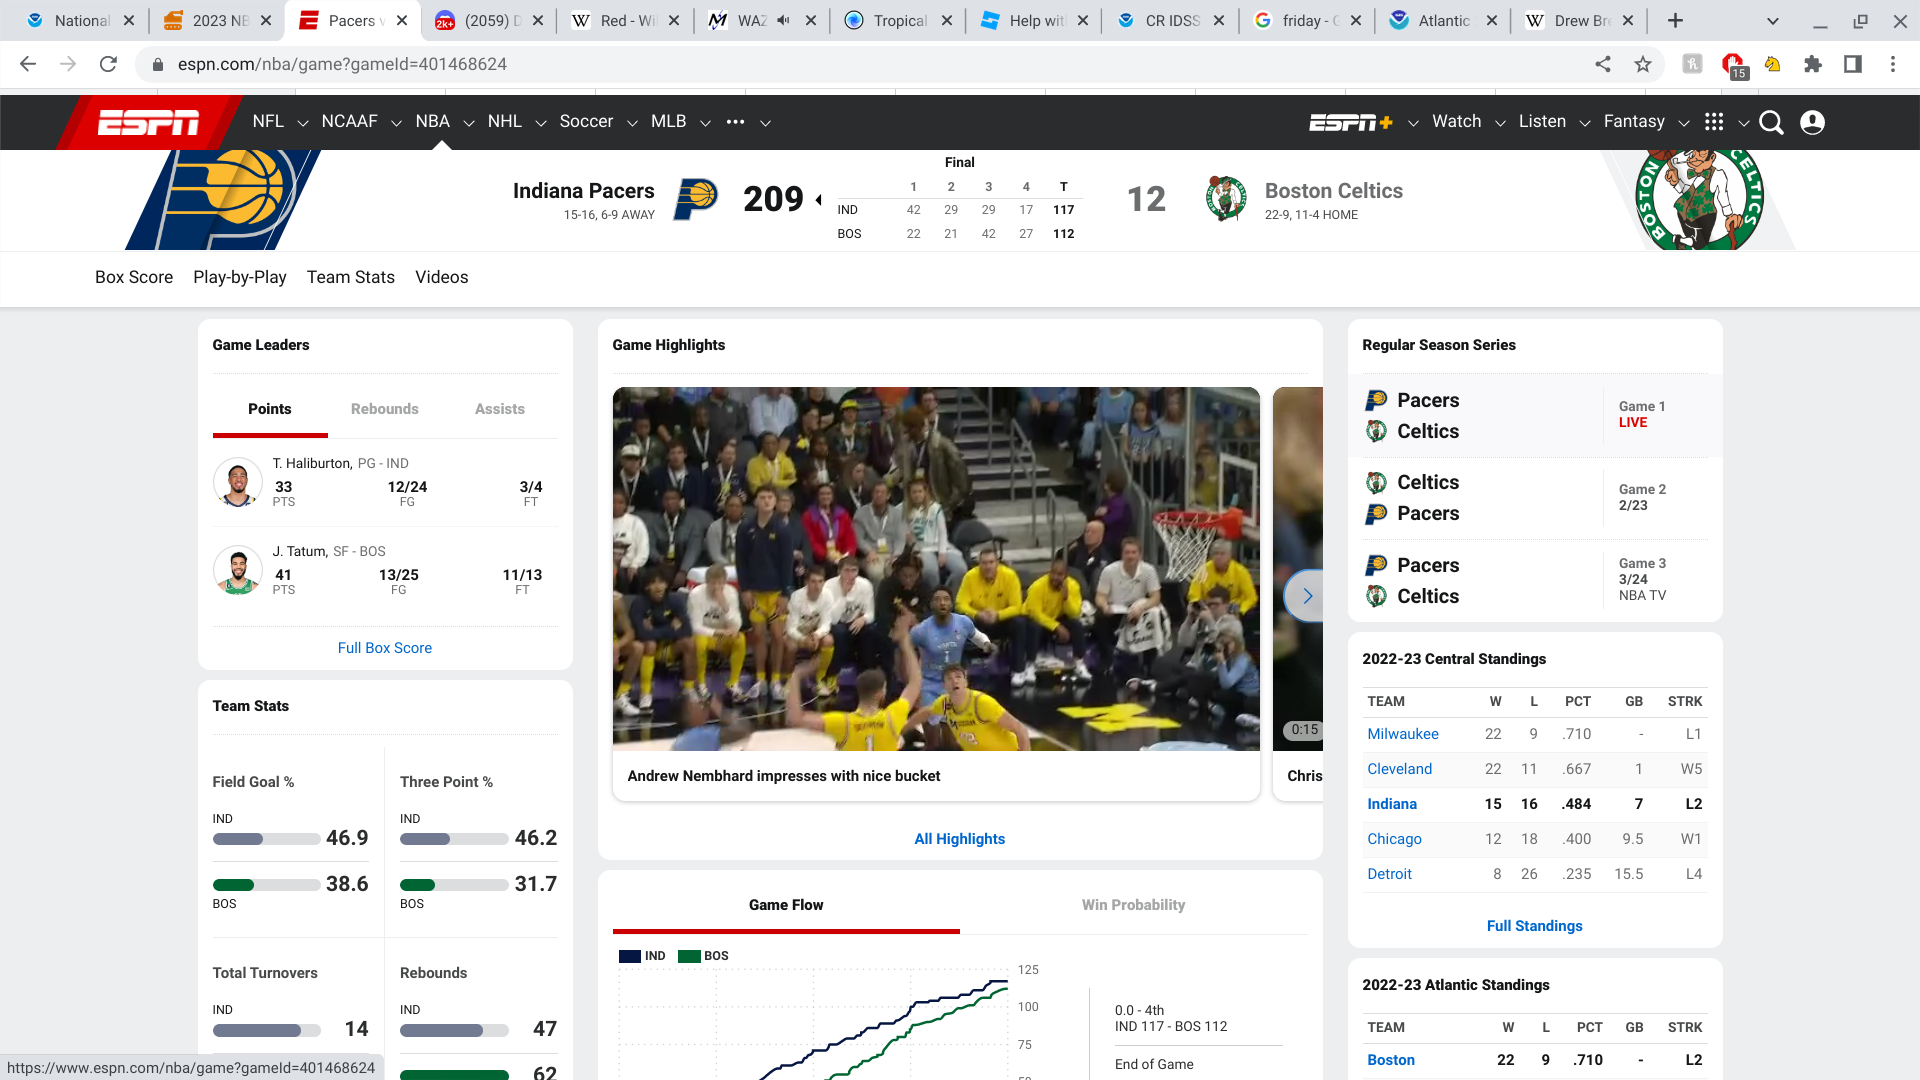Open the Play-by-Play tab
Screen dimensions: 1920x1080
240,277
